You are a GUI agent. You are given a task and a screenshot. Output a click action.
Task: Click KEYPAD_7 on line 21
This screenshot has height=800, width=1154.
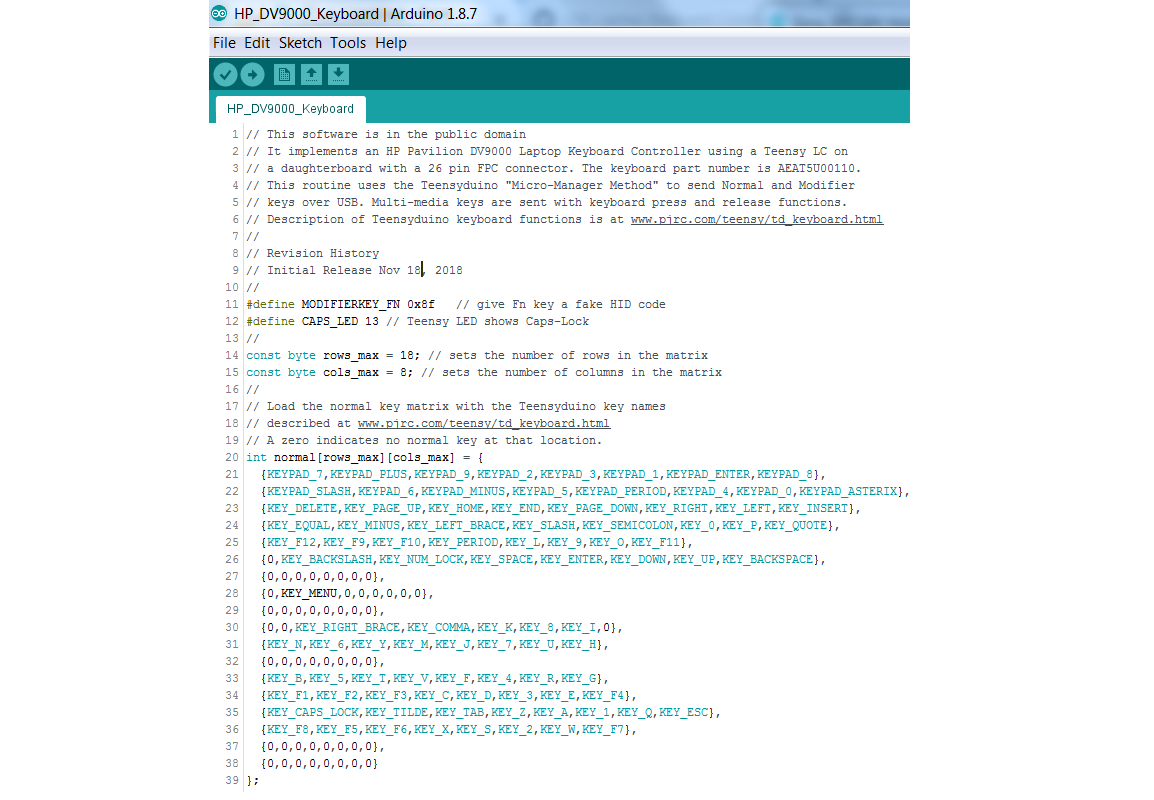294,474
